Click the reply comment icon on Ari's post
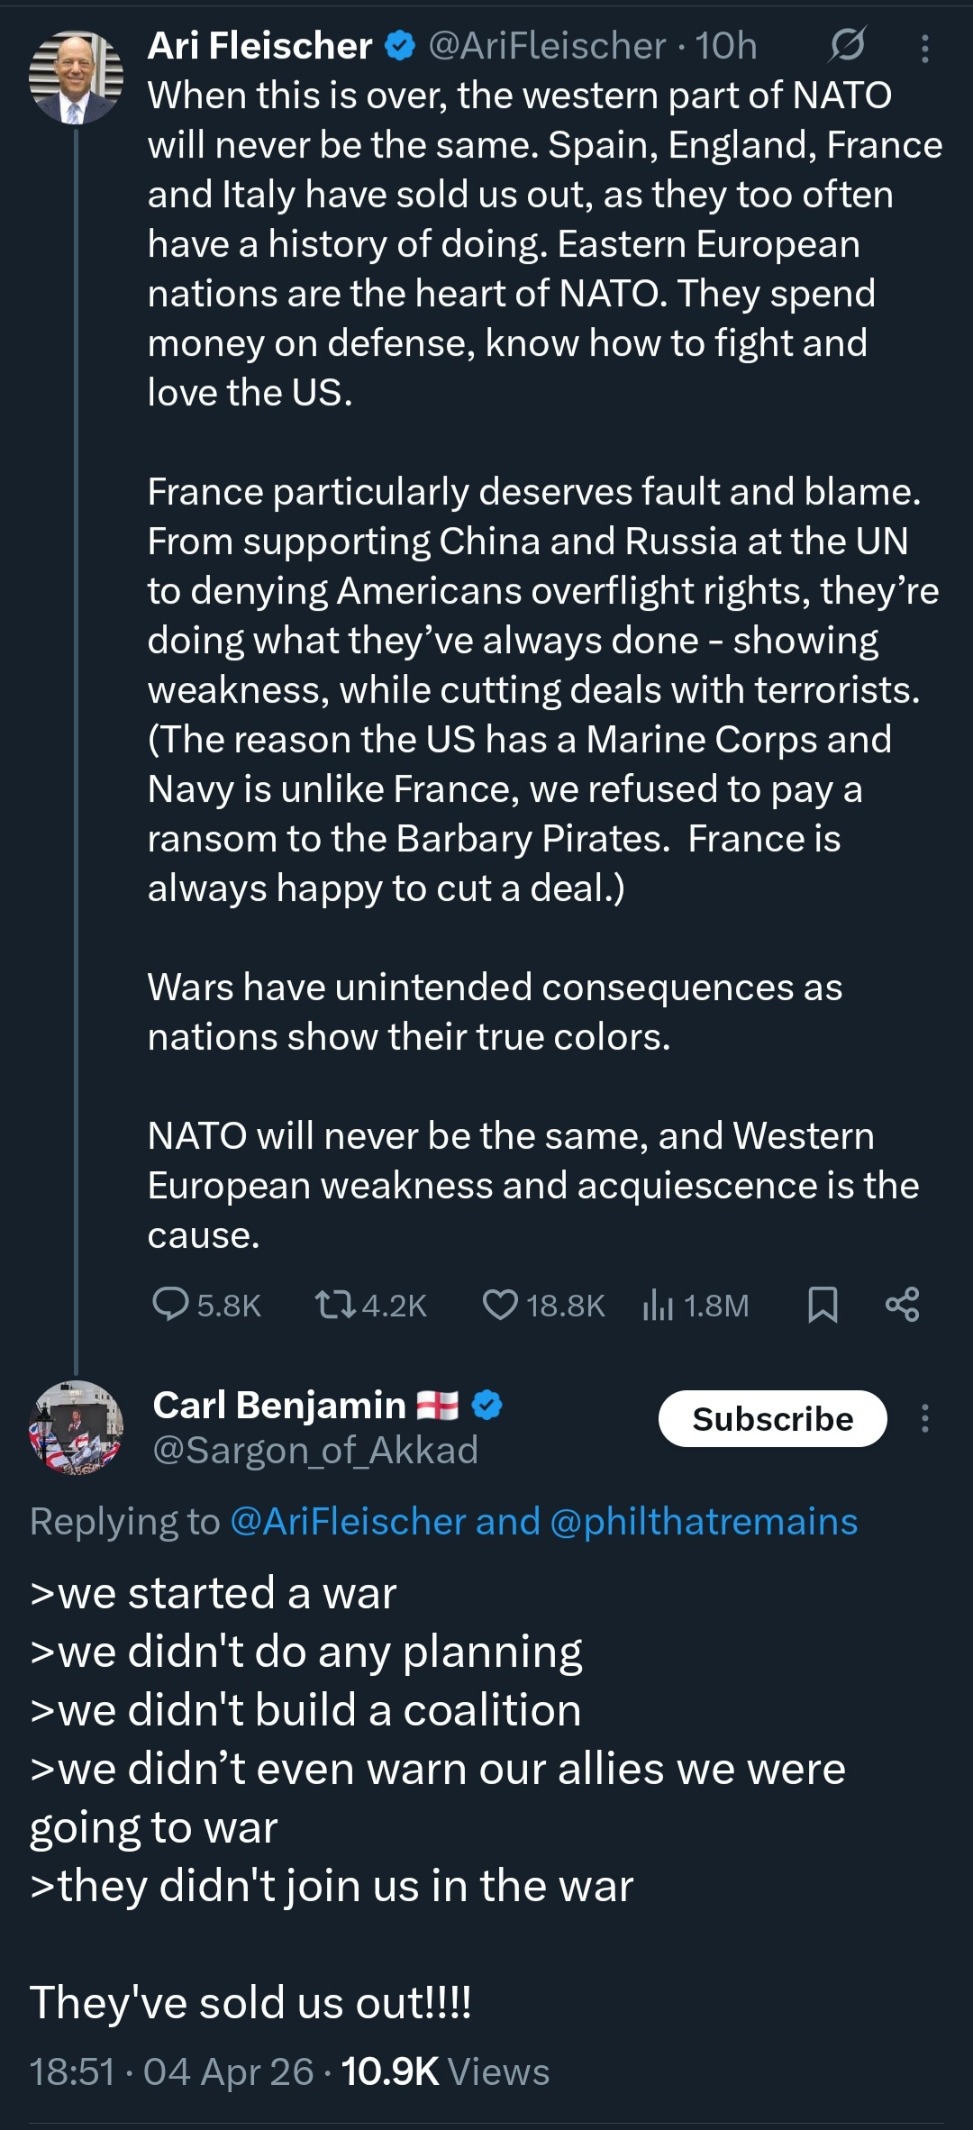 pyautogui.click(x=170, y=1304)
